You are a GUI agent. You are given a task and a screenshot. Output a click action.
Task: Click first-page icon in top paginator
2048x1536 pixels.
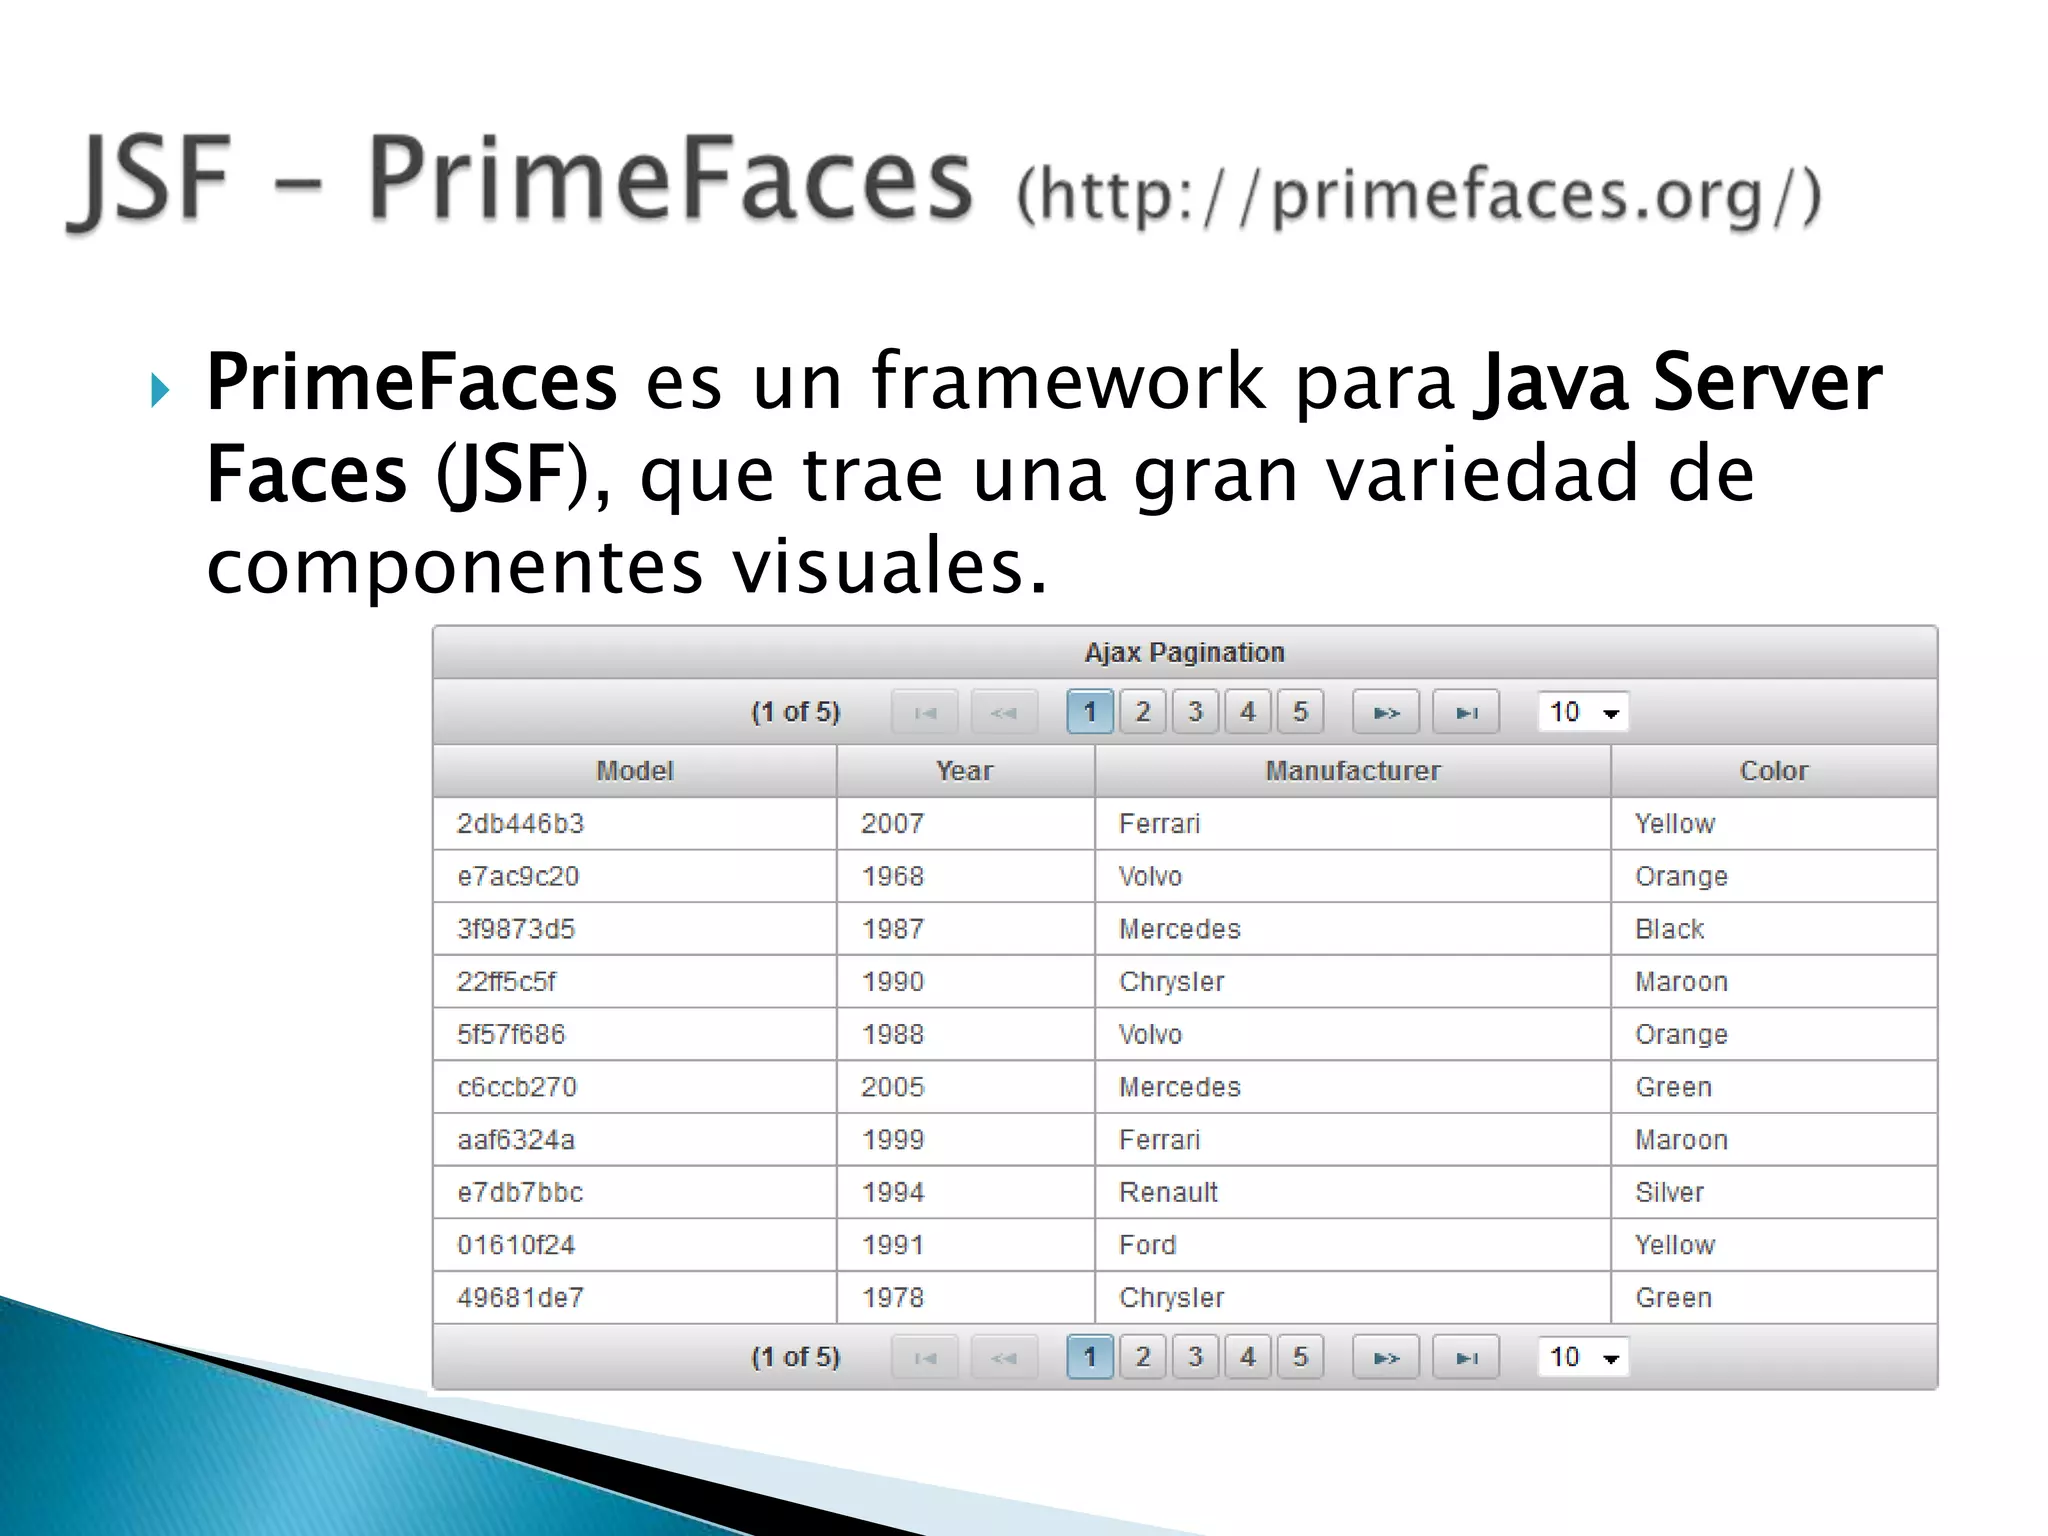point(925,712)
